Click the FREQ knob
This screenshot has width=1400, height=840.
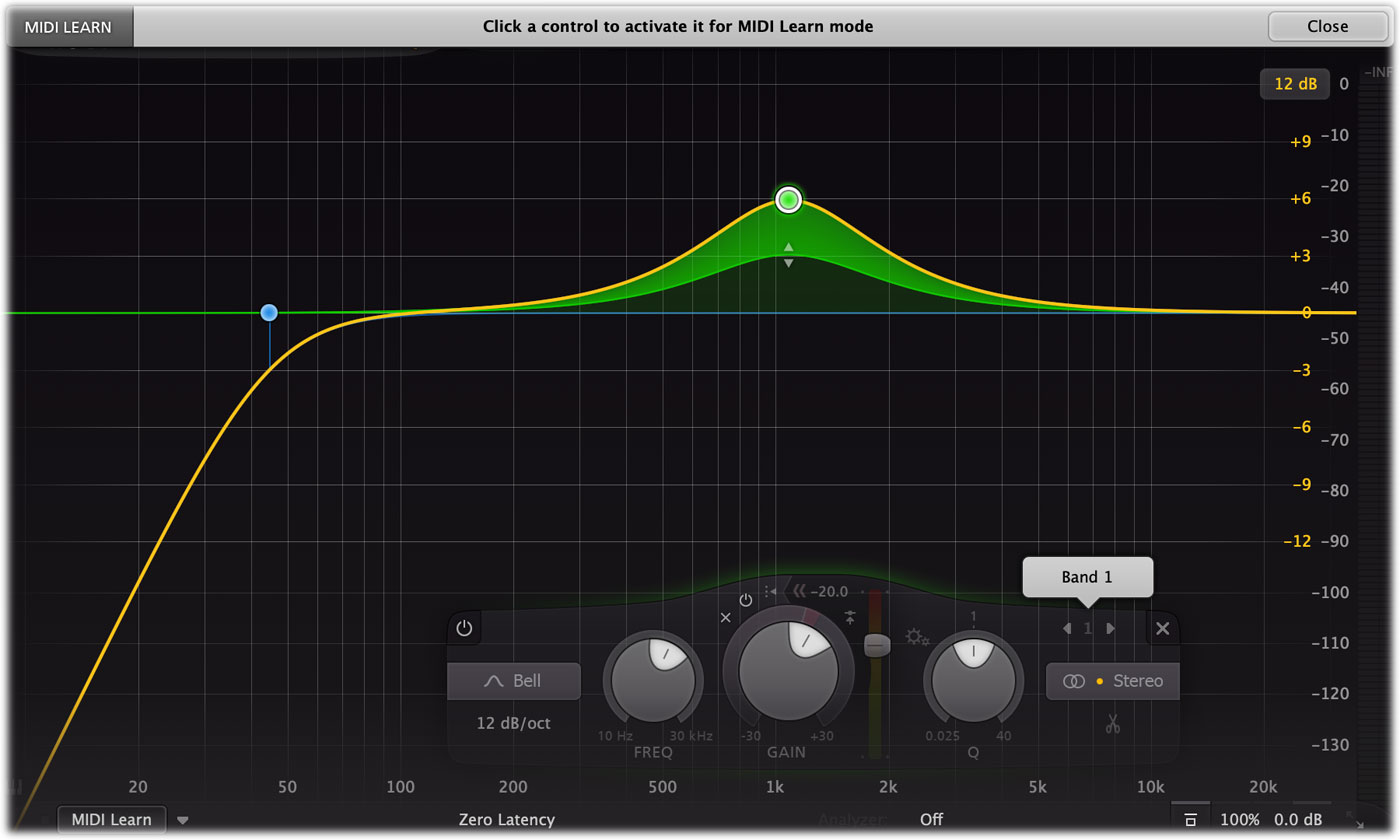(653, 681)
